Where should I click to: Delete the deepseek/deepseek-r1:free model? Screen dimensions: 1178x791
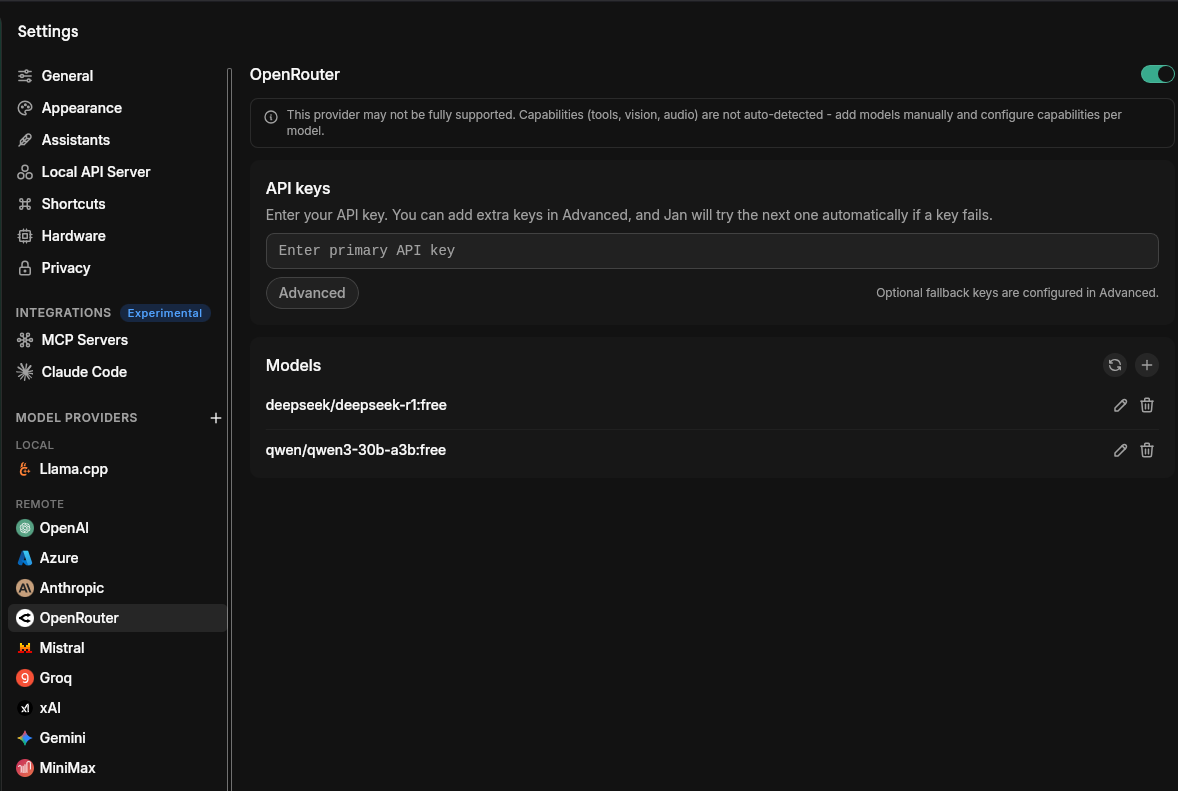tap(1146, 406)
